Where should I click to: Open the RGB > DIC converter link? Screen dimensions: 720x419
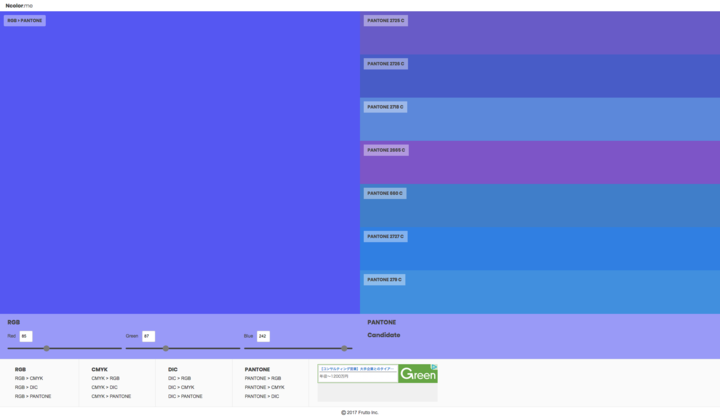pos(27,387)
